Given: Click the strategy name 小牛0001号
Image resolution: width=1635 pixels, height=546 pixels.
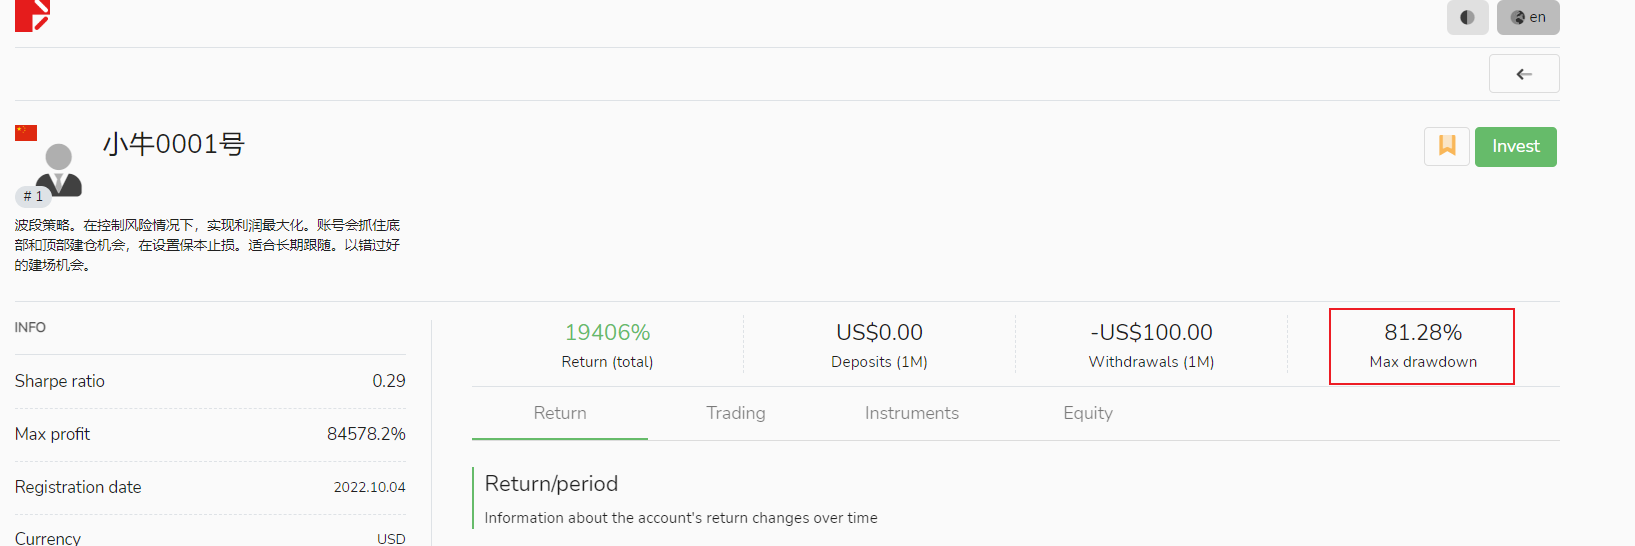Looking at the screenshot, I should click(174, 144).
